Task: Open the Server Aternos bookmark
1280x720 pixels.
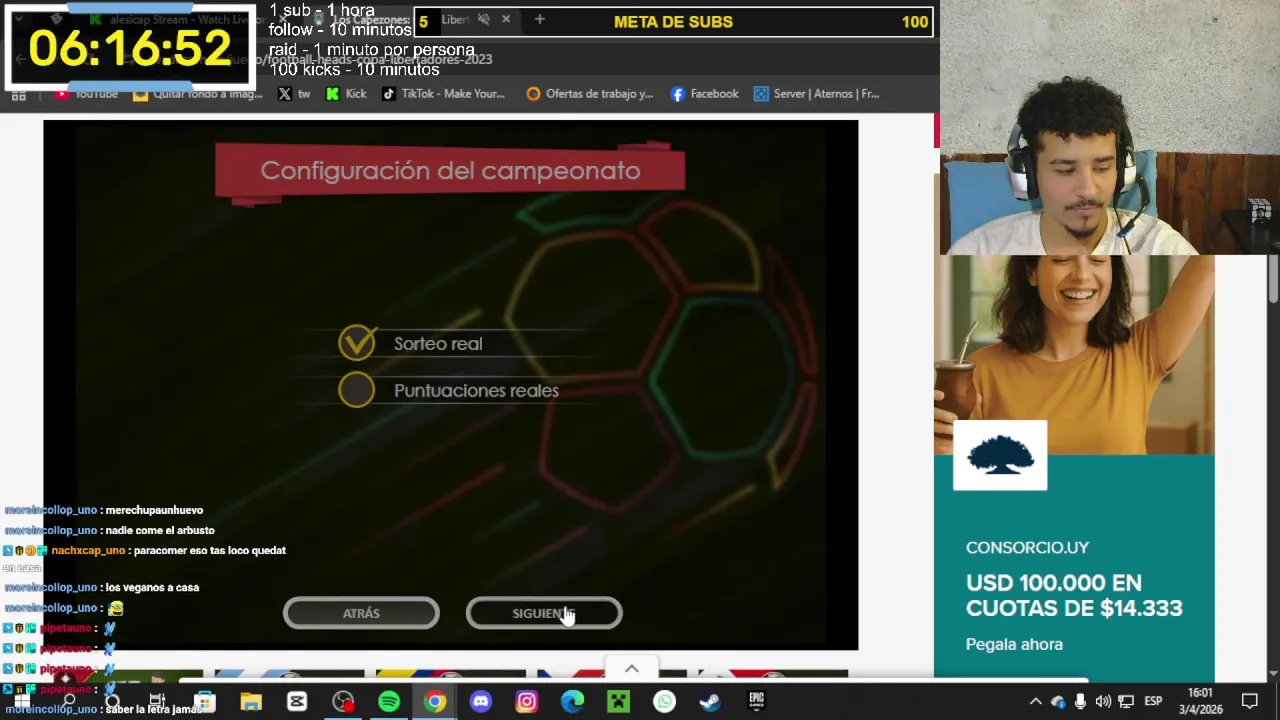Action: coord(816,94)
